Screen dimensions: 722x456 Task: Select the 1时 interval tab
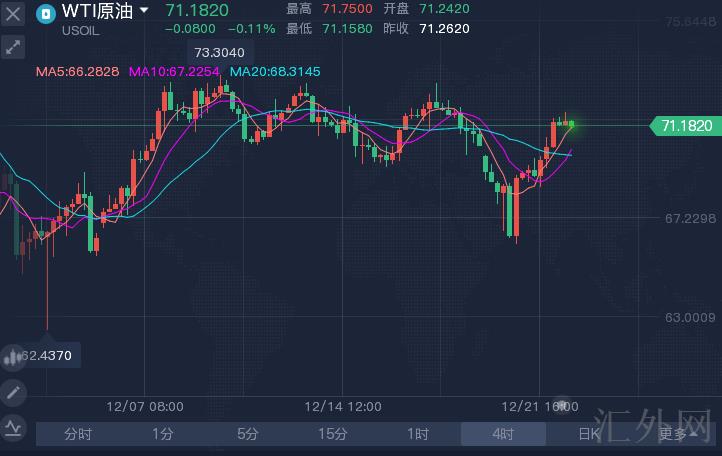coord(418,434)
